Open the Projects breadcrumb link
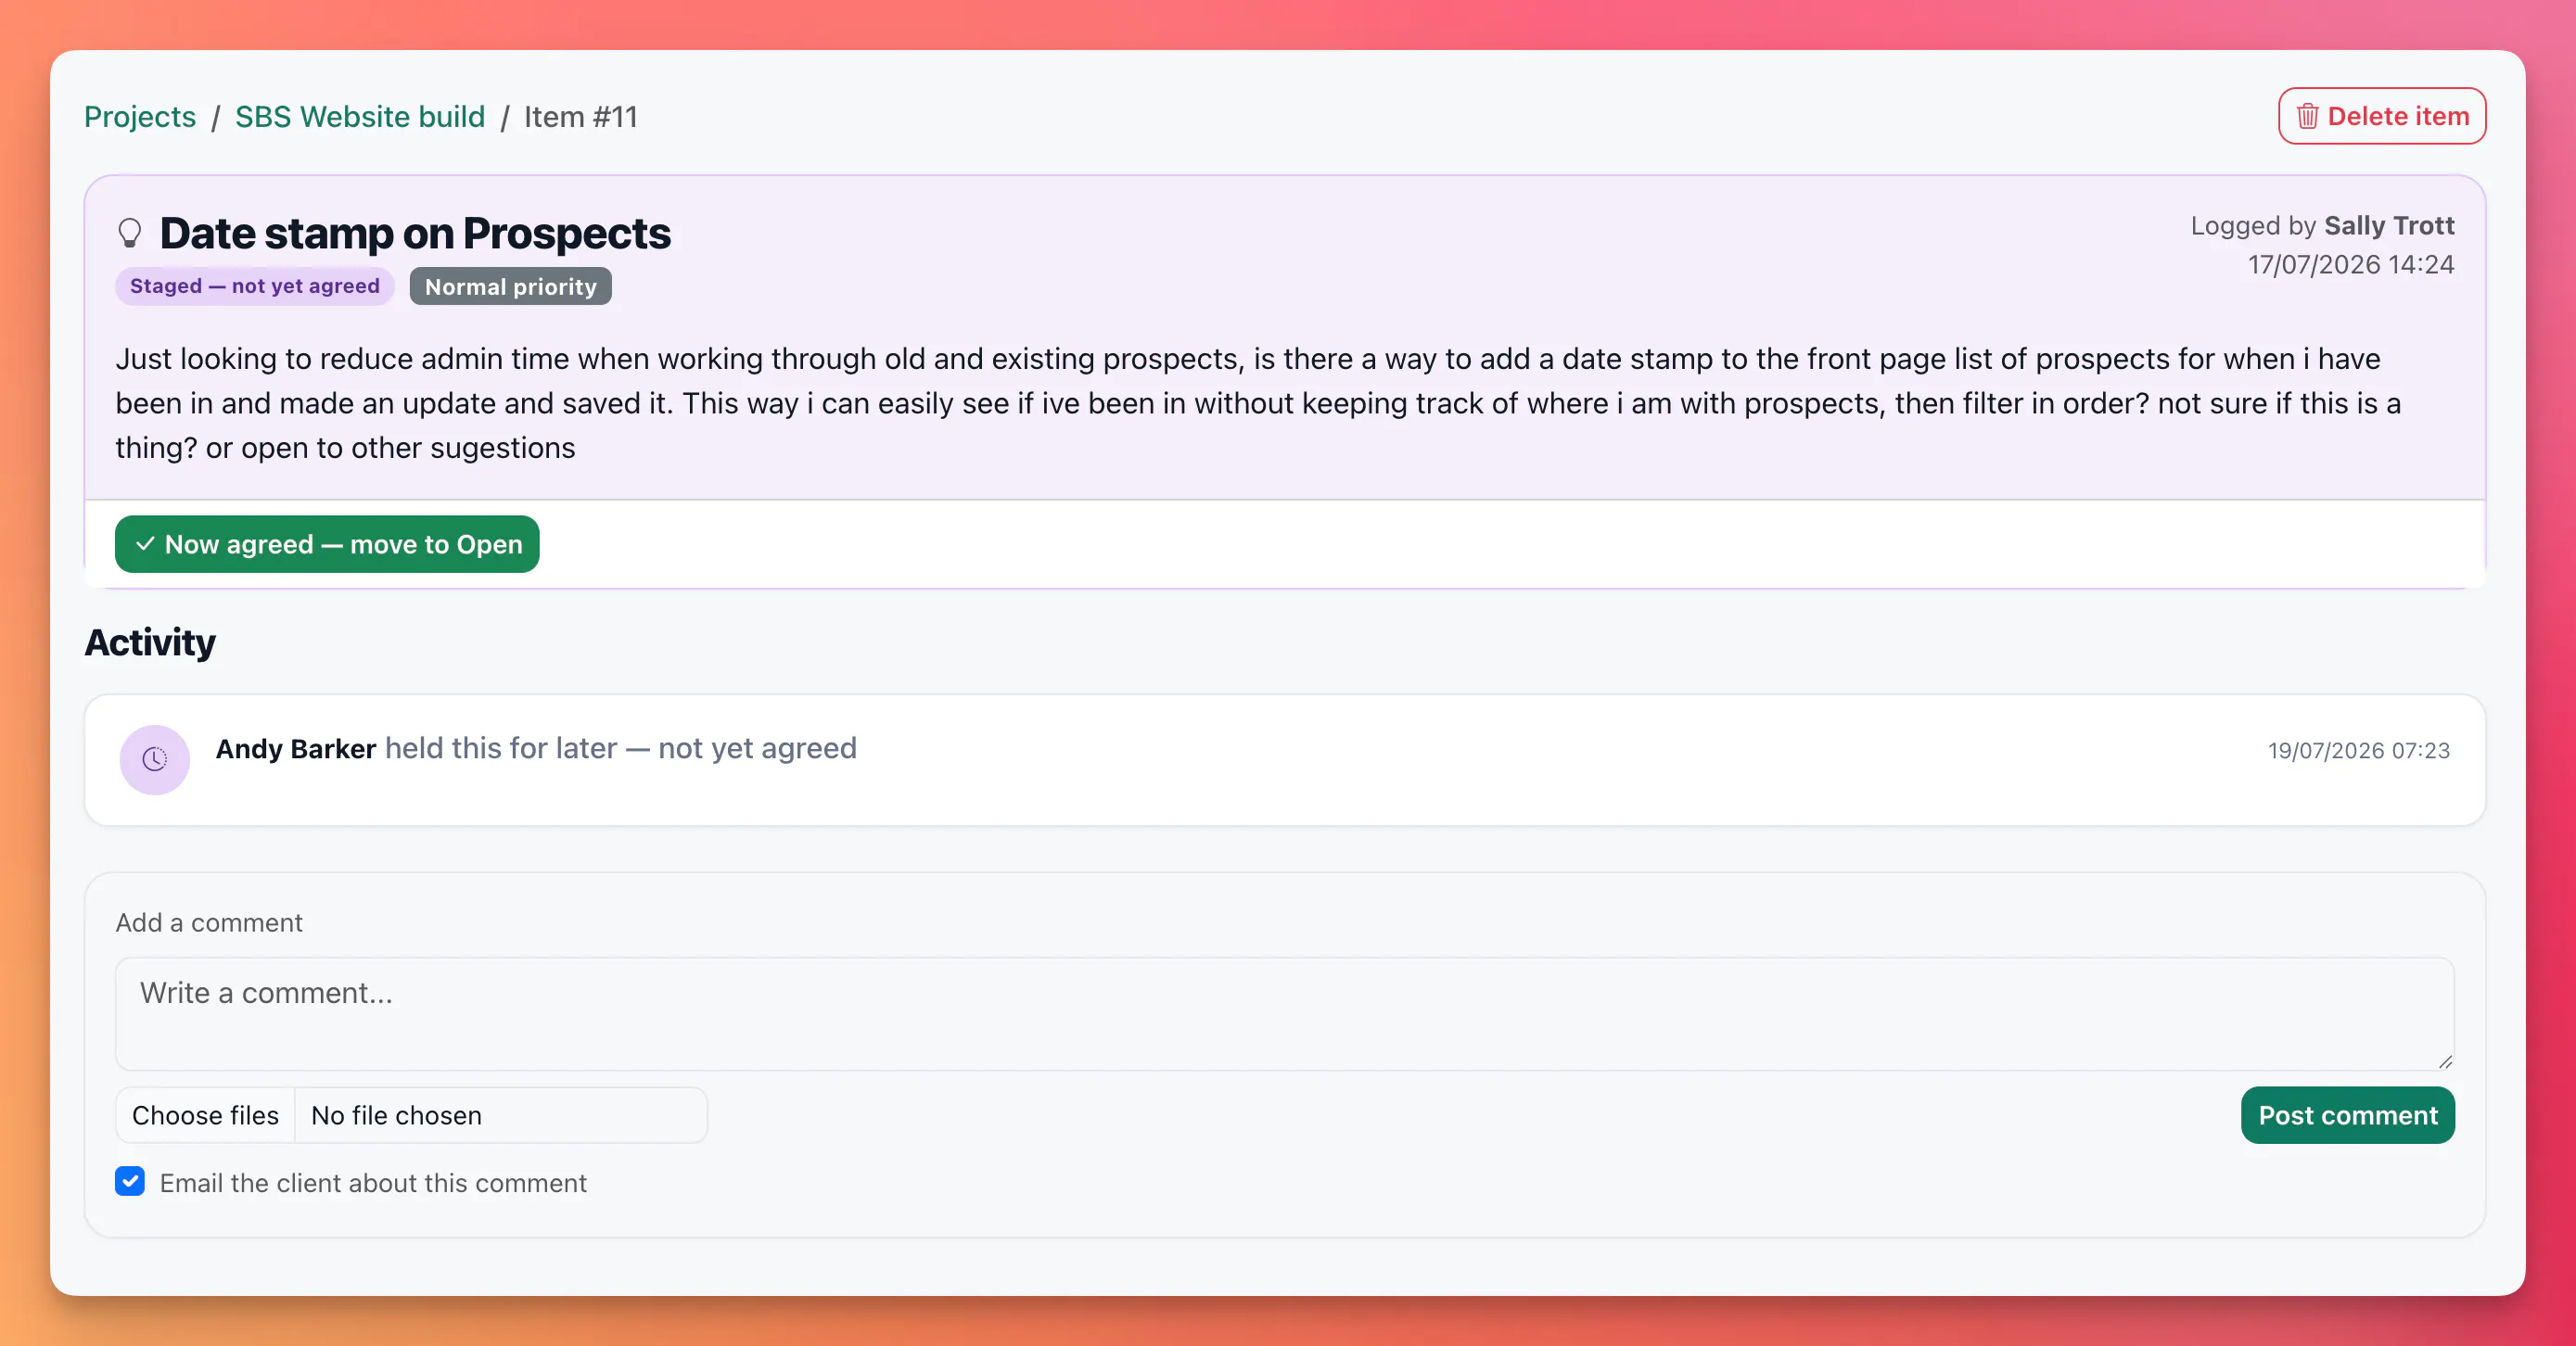Image resolution: width=2576 pixels, height=1346 pixels. (x=140, y=117)
